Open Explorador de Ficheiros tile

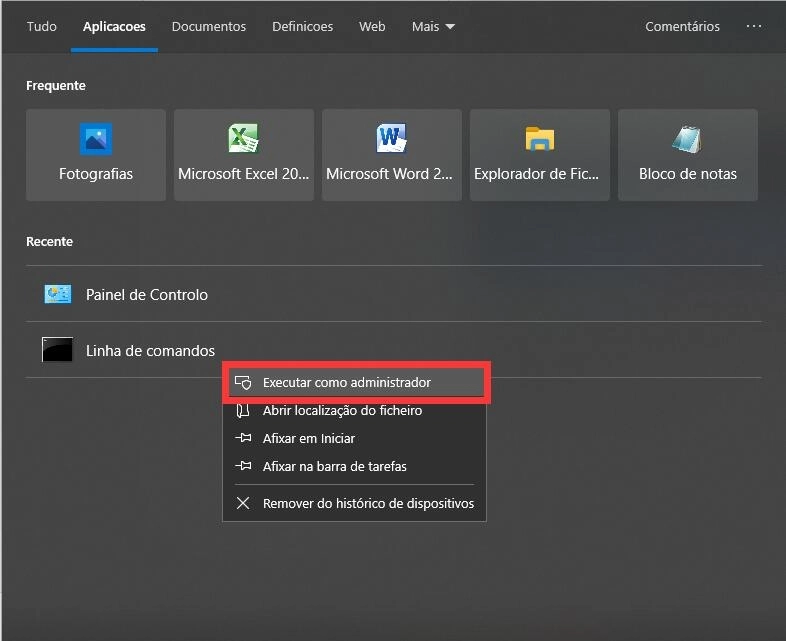(540, 155)
